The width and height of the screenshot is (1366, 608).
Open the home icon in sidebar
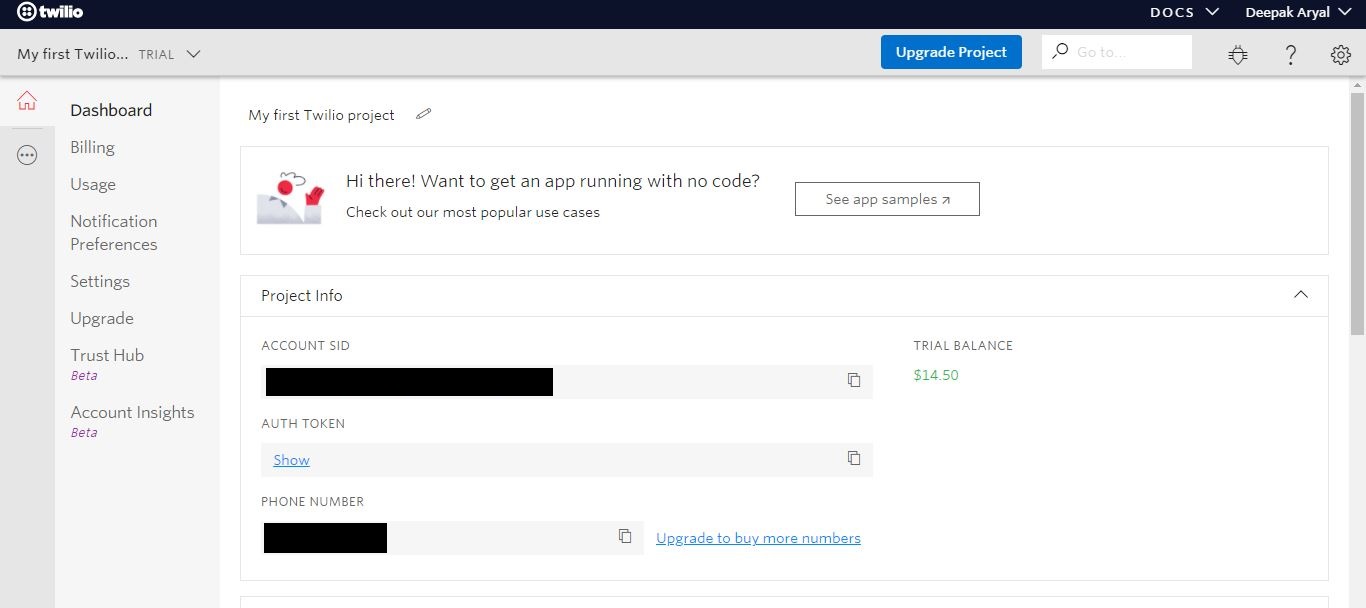[x=27, y=101]
